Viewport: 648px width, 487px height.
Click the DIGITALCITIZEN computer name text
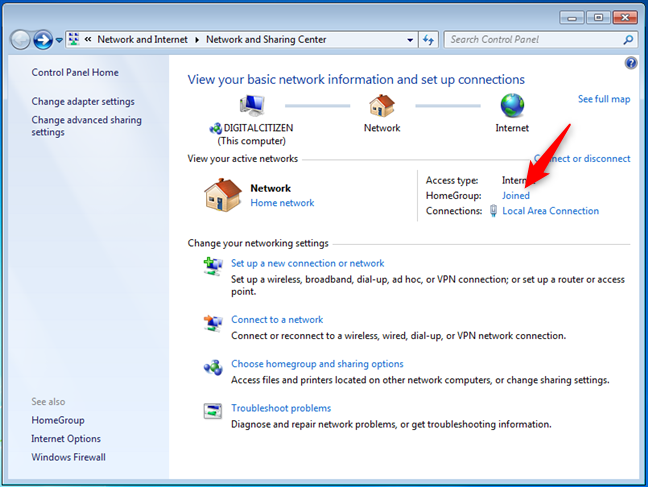point(258,128)
